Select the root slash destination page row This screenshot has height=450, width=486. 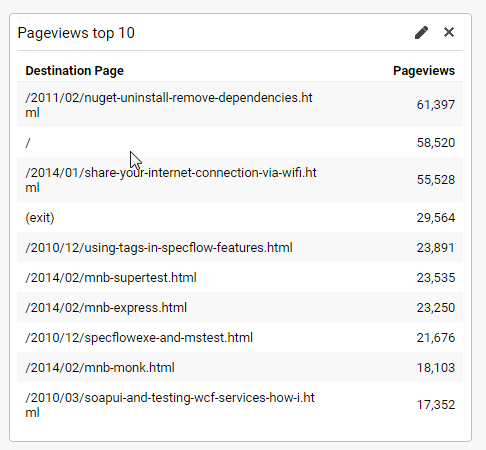[240, 142]
